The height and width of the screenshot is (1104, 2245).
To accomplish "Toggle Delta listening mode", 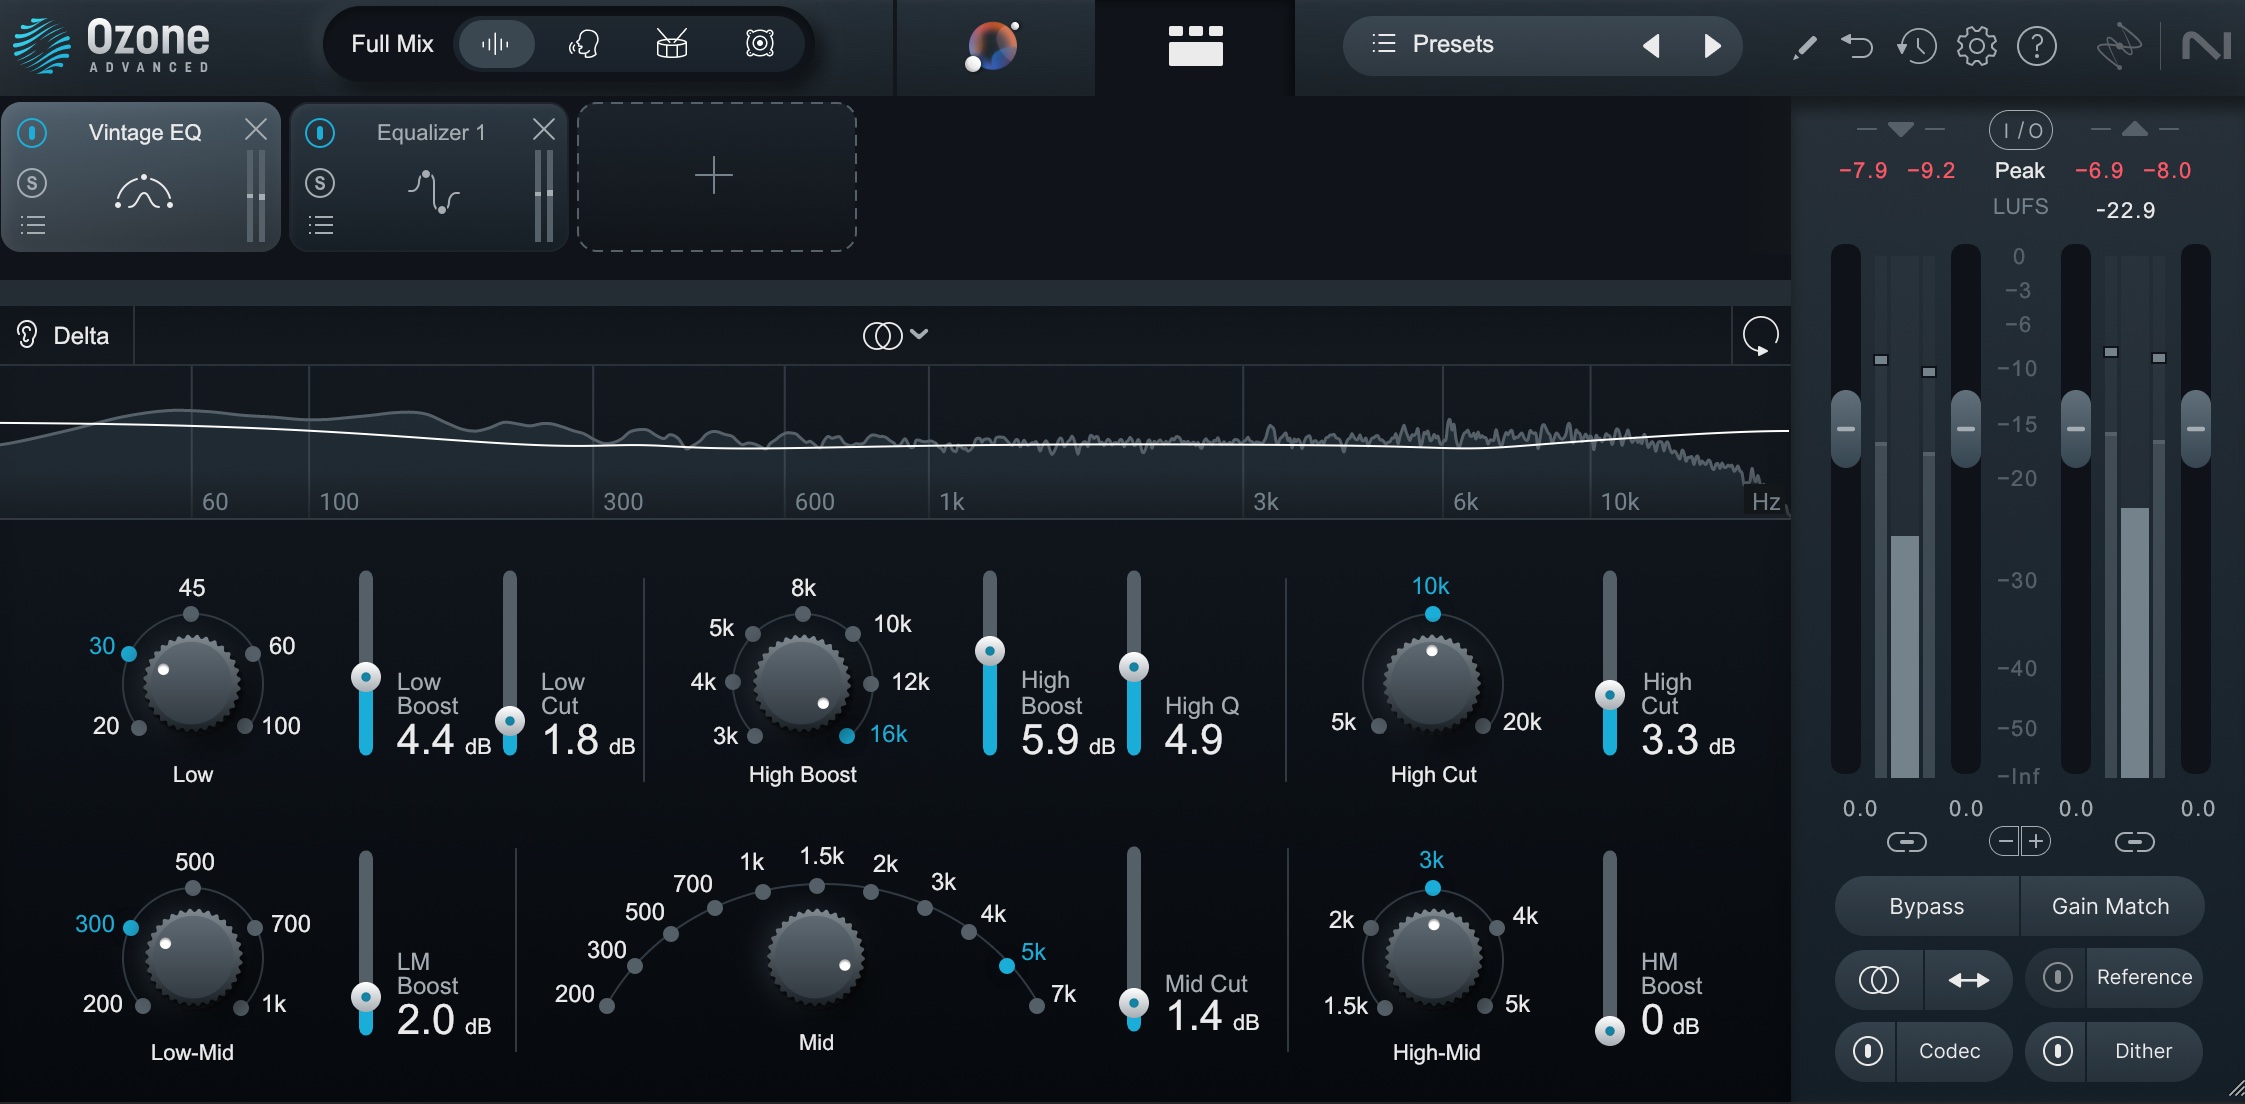I will tap(64, 336).
